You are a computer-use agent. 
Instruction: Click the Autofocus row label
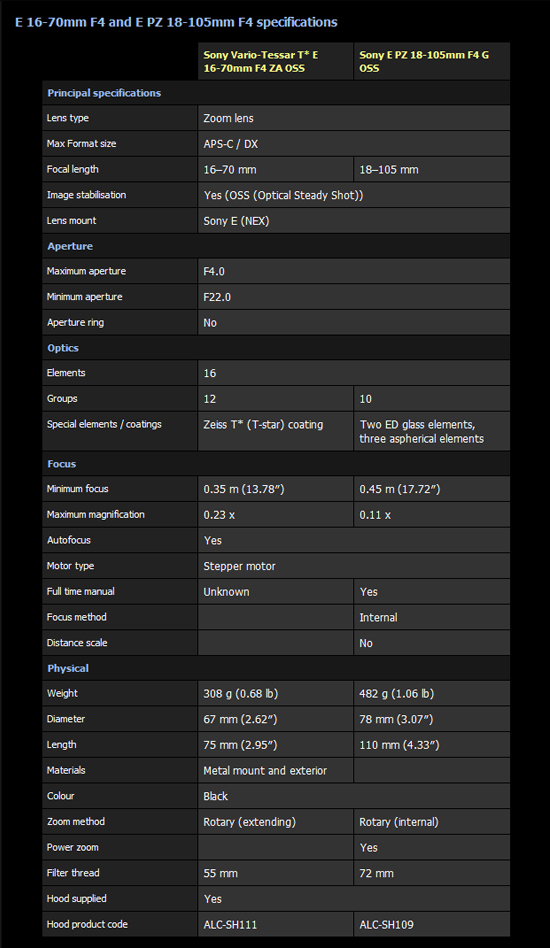click(x=68, y=541)
